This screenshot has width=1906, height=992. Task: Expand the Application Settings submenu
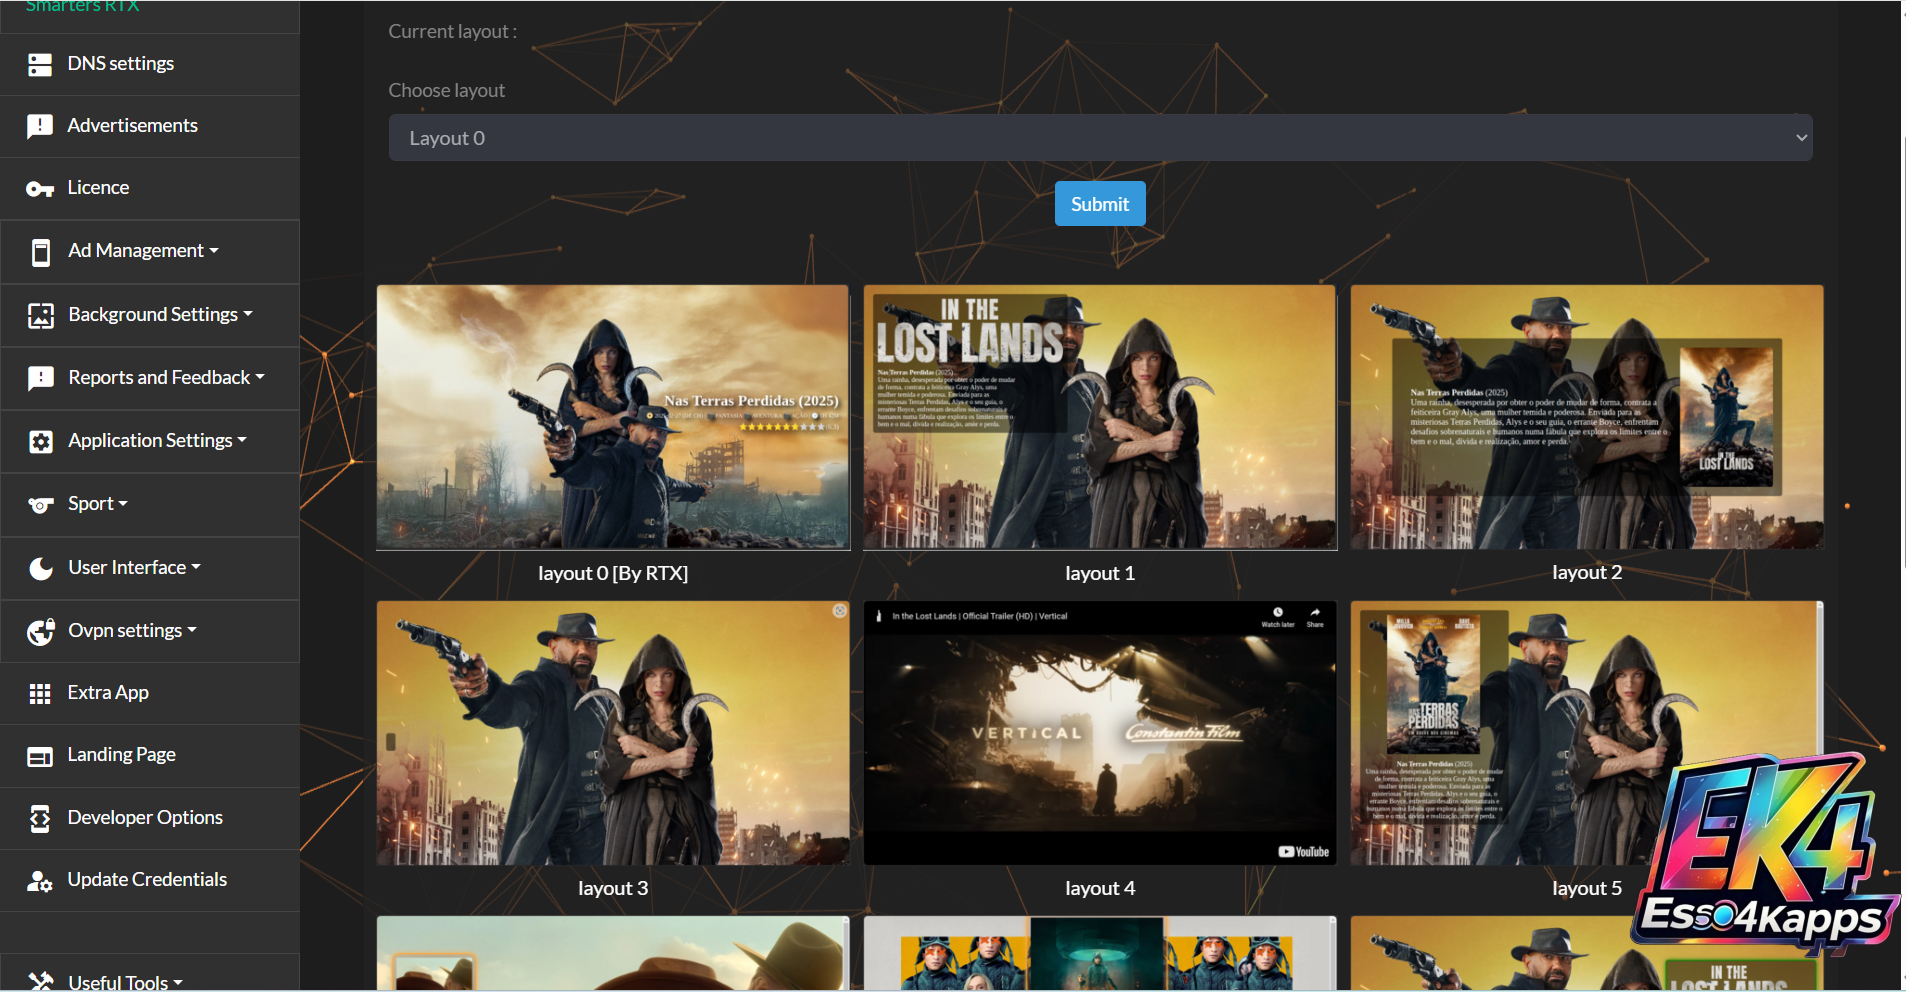point(156,441)
